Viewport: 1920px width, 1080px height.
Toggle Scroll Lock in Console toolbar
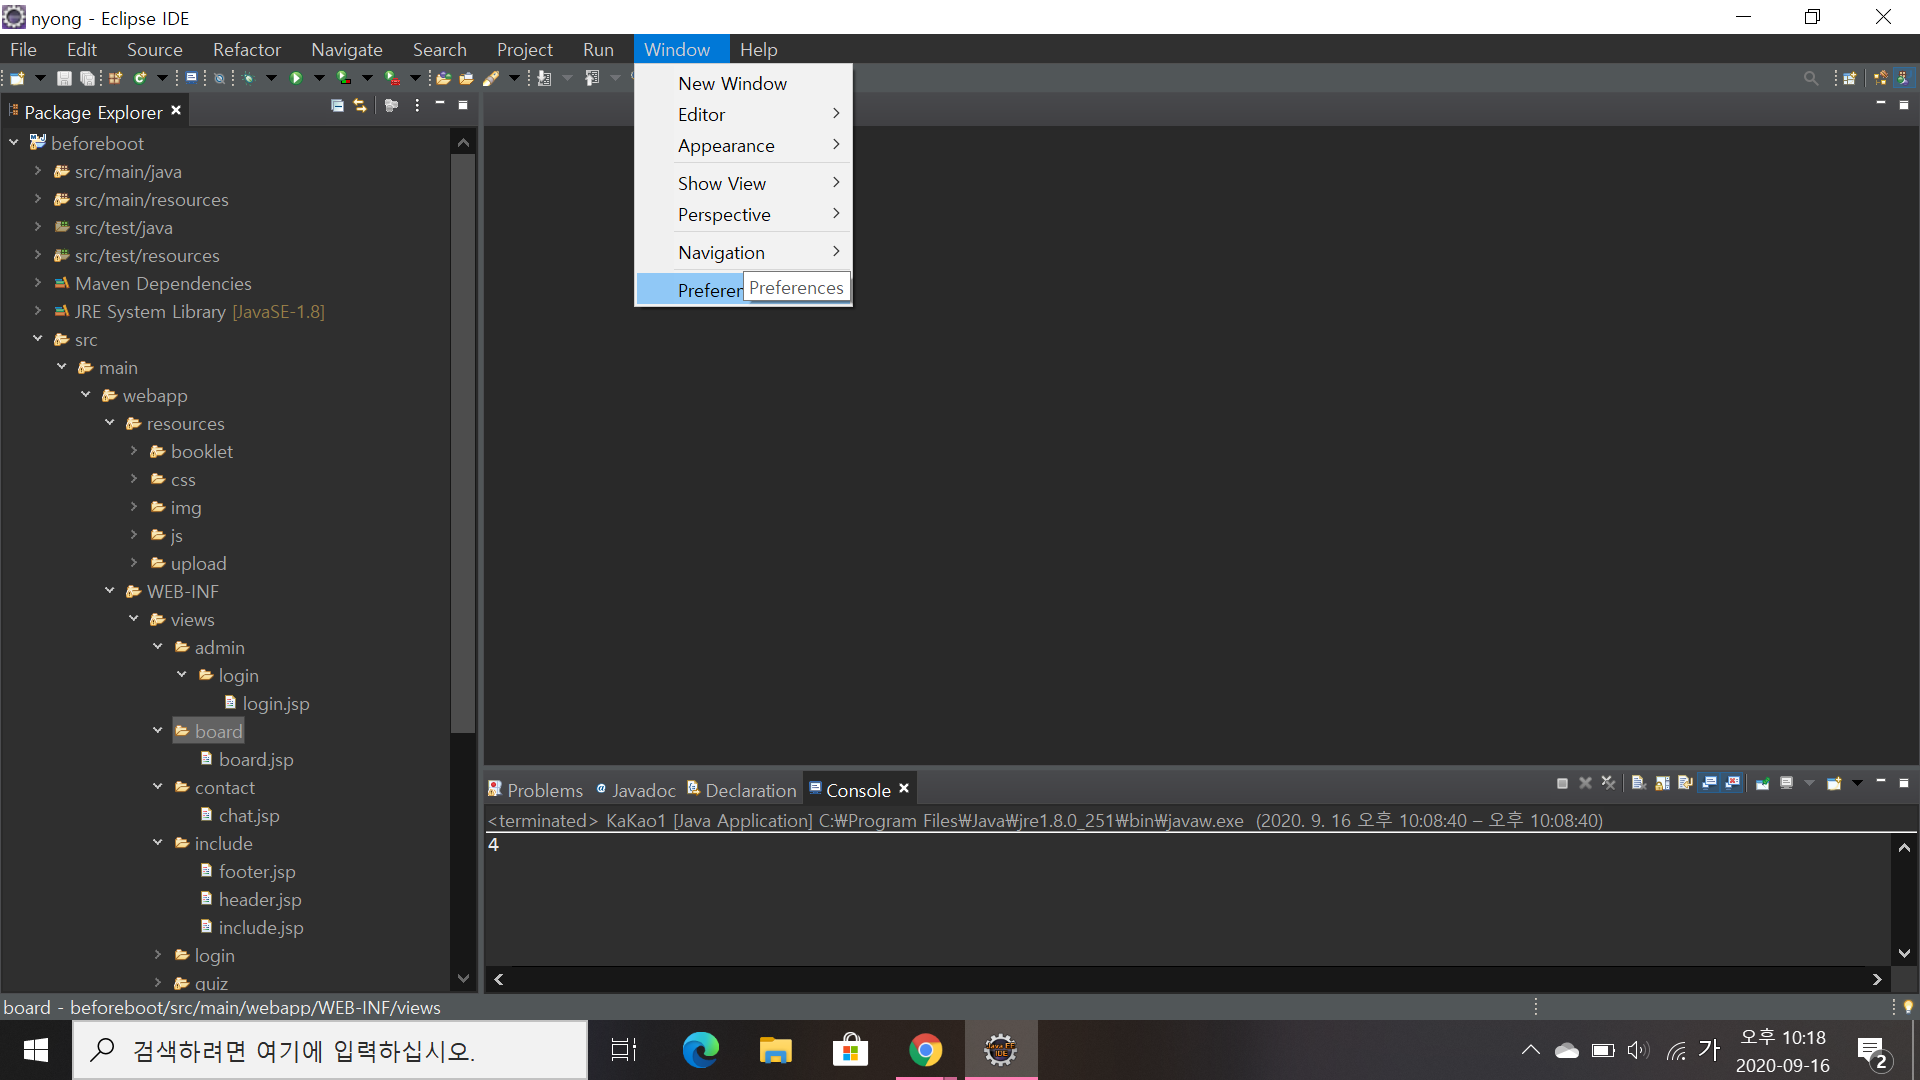point(1662,783)
